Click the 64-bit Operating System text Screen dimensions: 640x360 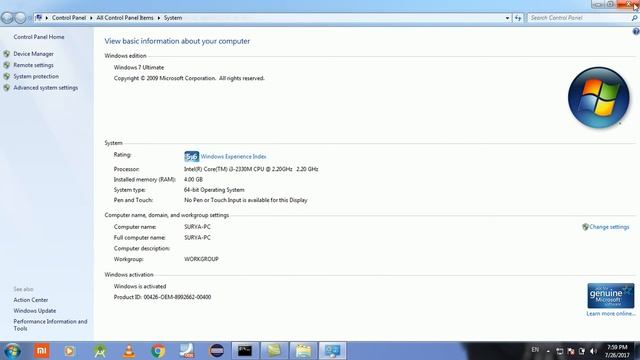pos(214,190)
